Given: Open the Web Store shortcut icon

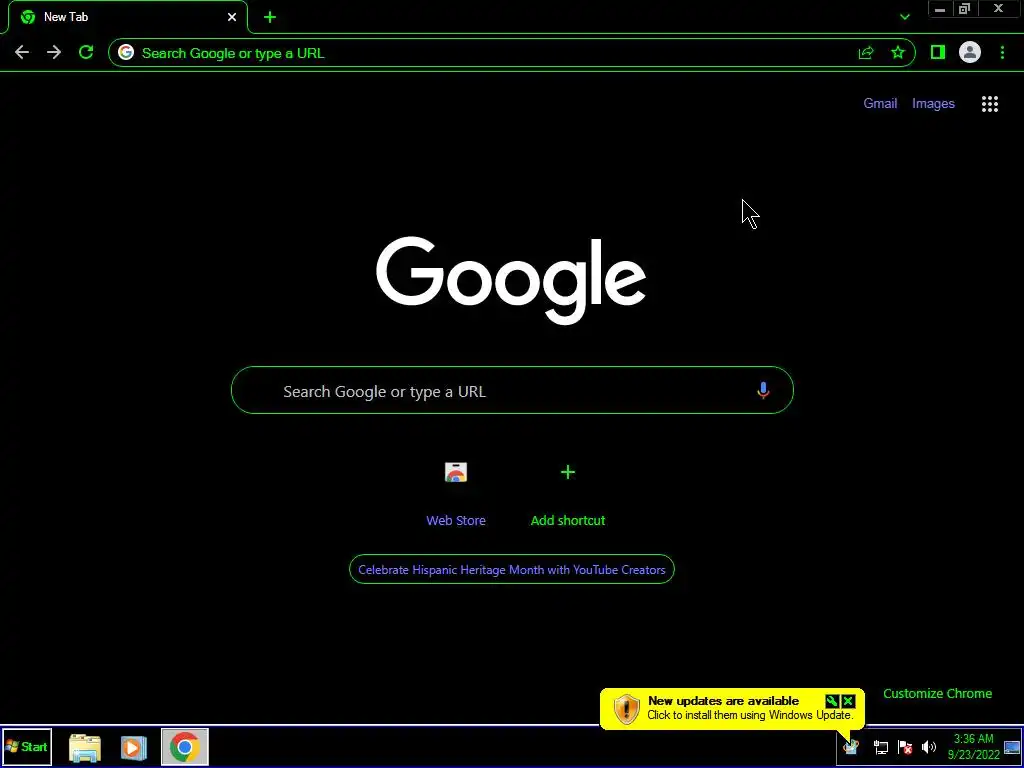Looking at the screenshot, I should pos(456,472).
